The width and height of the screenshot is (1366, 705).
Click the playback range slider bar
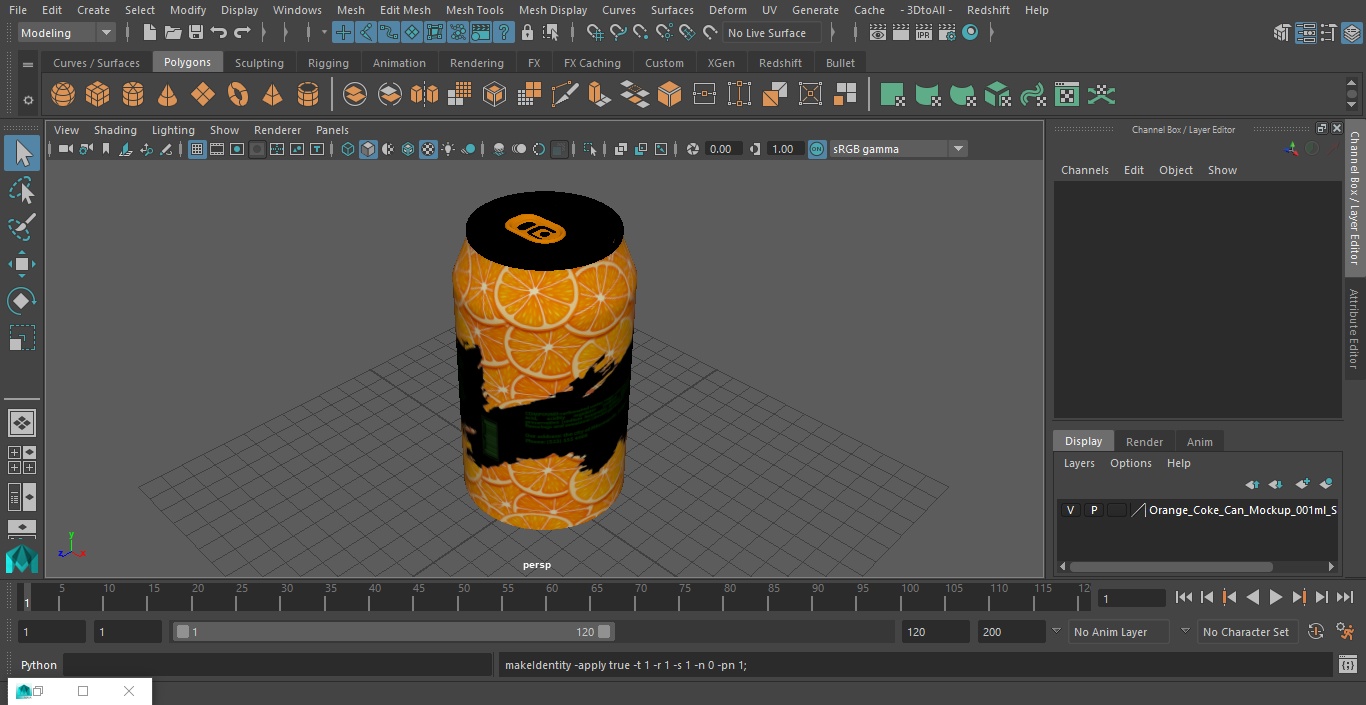tap(394, 631)
